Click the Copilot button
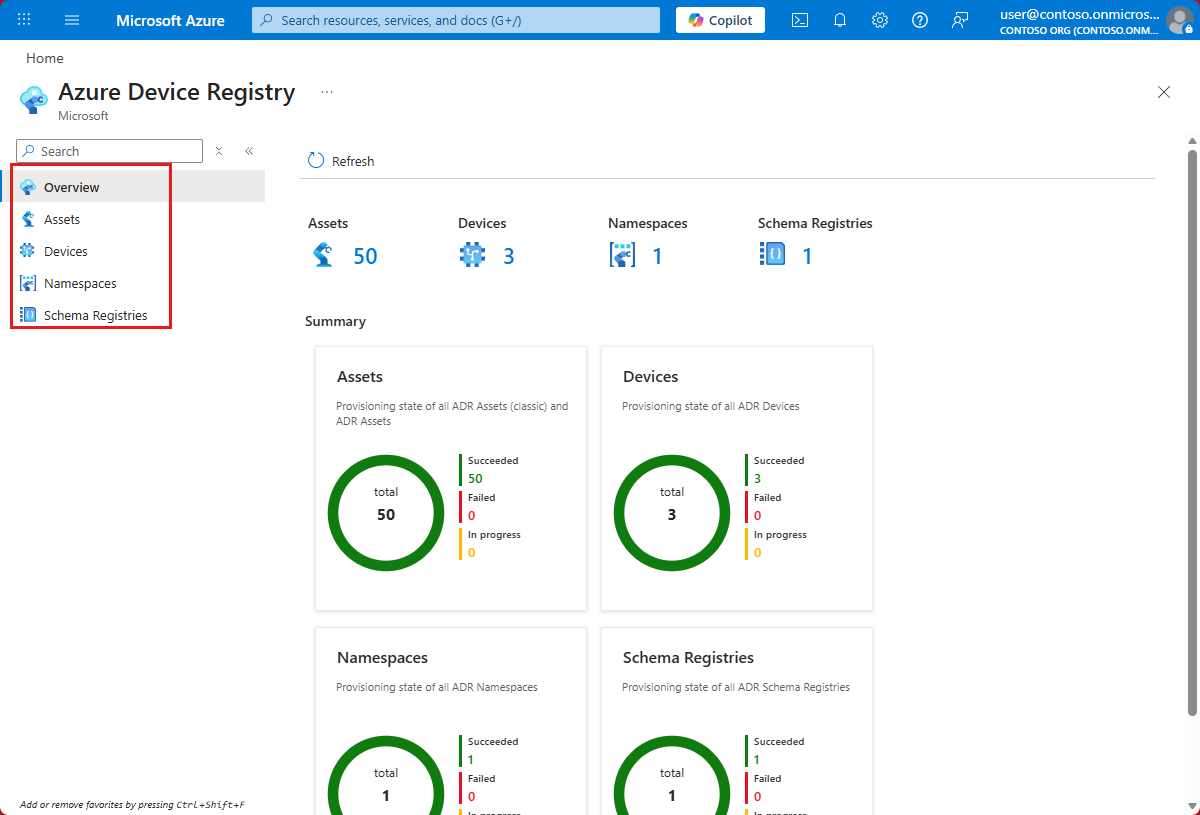 720,20
